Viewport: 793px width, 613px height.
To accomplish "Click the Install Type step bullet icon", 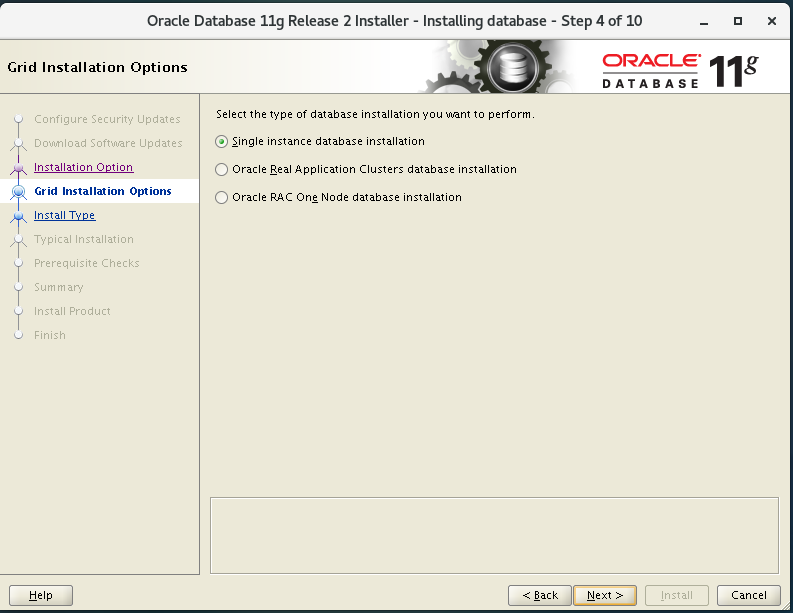I will tap(19, 216).
